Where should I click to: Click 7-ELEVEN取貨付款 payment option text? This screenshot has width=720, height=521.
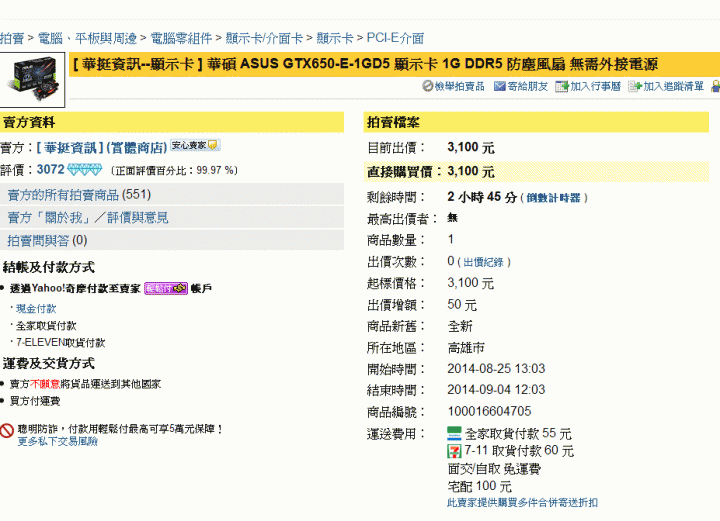pos(61,343)
